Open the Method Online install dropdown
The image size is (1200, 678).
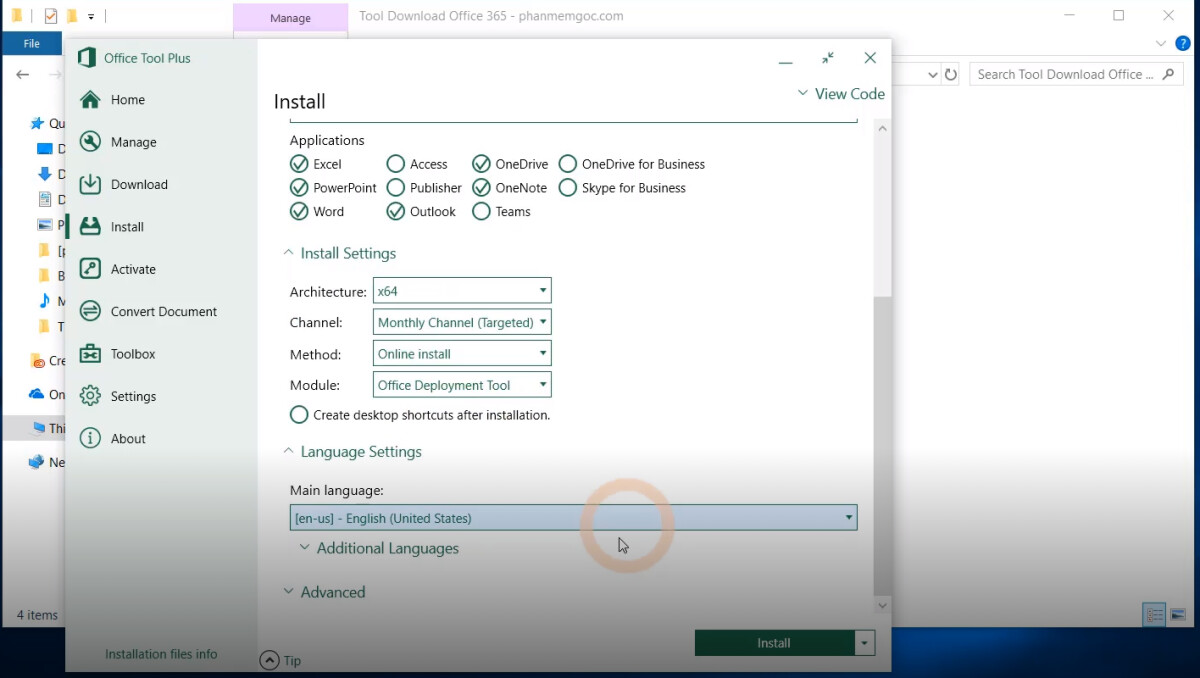(x=462, y=354)
